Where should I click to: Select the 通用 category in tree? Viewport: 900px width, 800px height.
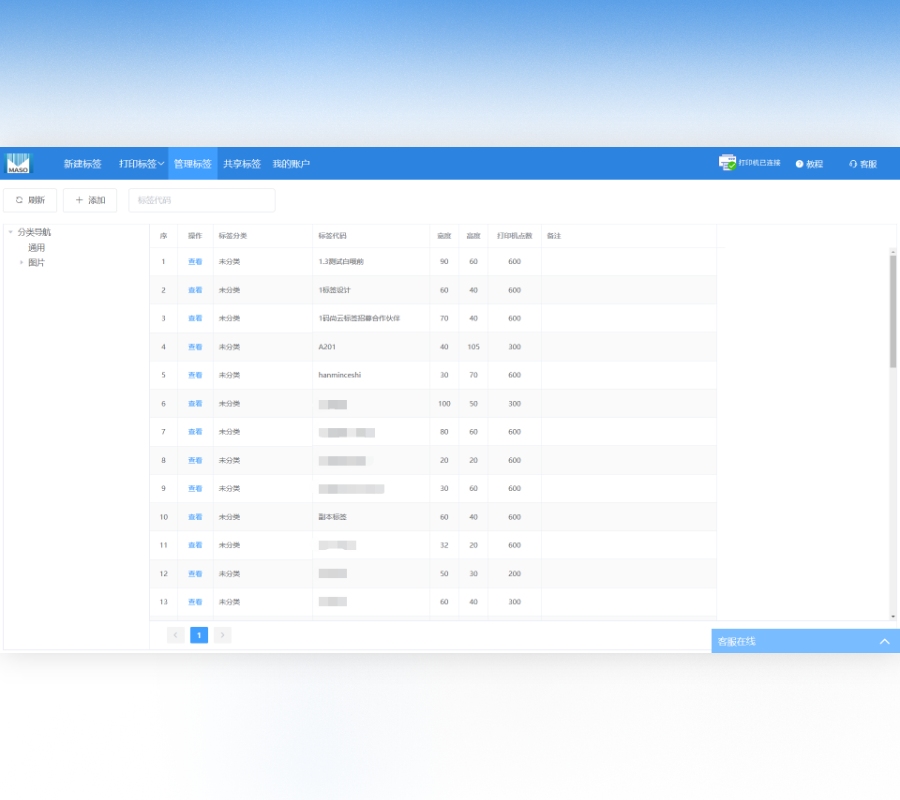(36, 248)
